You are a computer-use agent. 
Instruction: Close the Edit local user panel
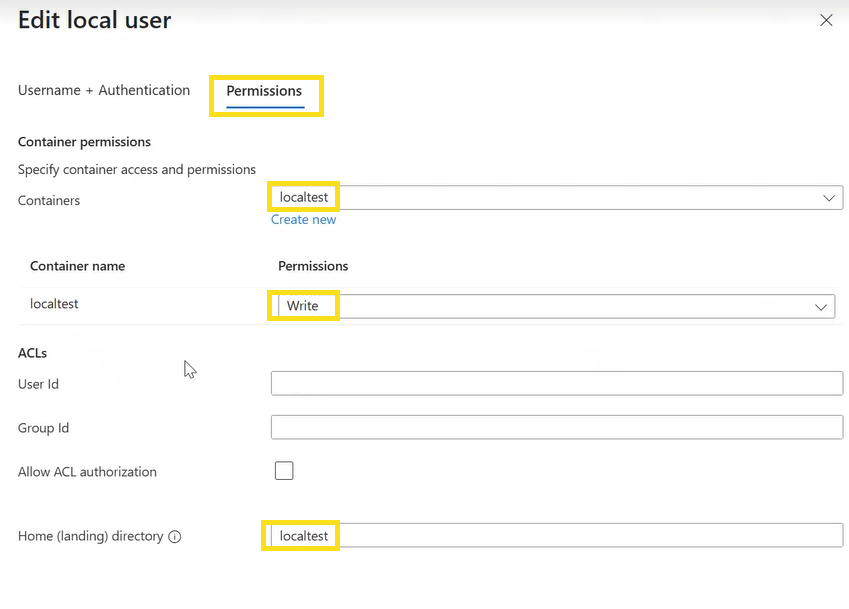[x=826, y=20]
